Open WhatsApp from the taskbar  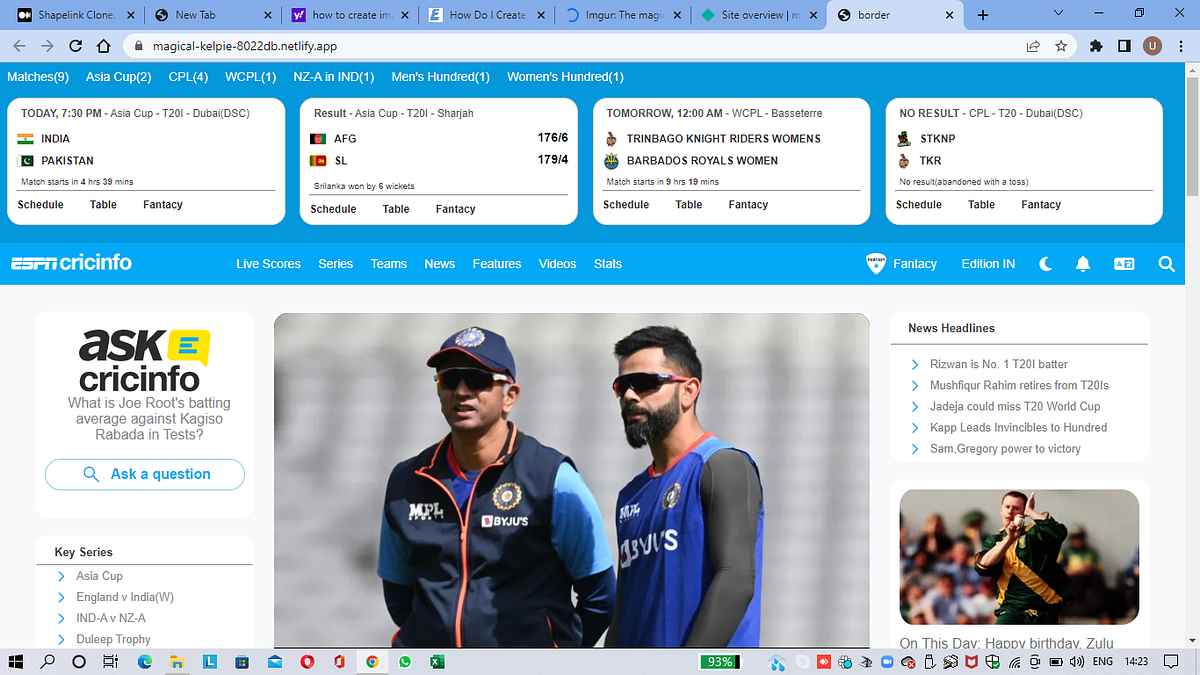pos(405,661)
